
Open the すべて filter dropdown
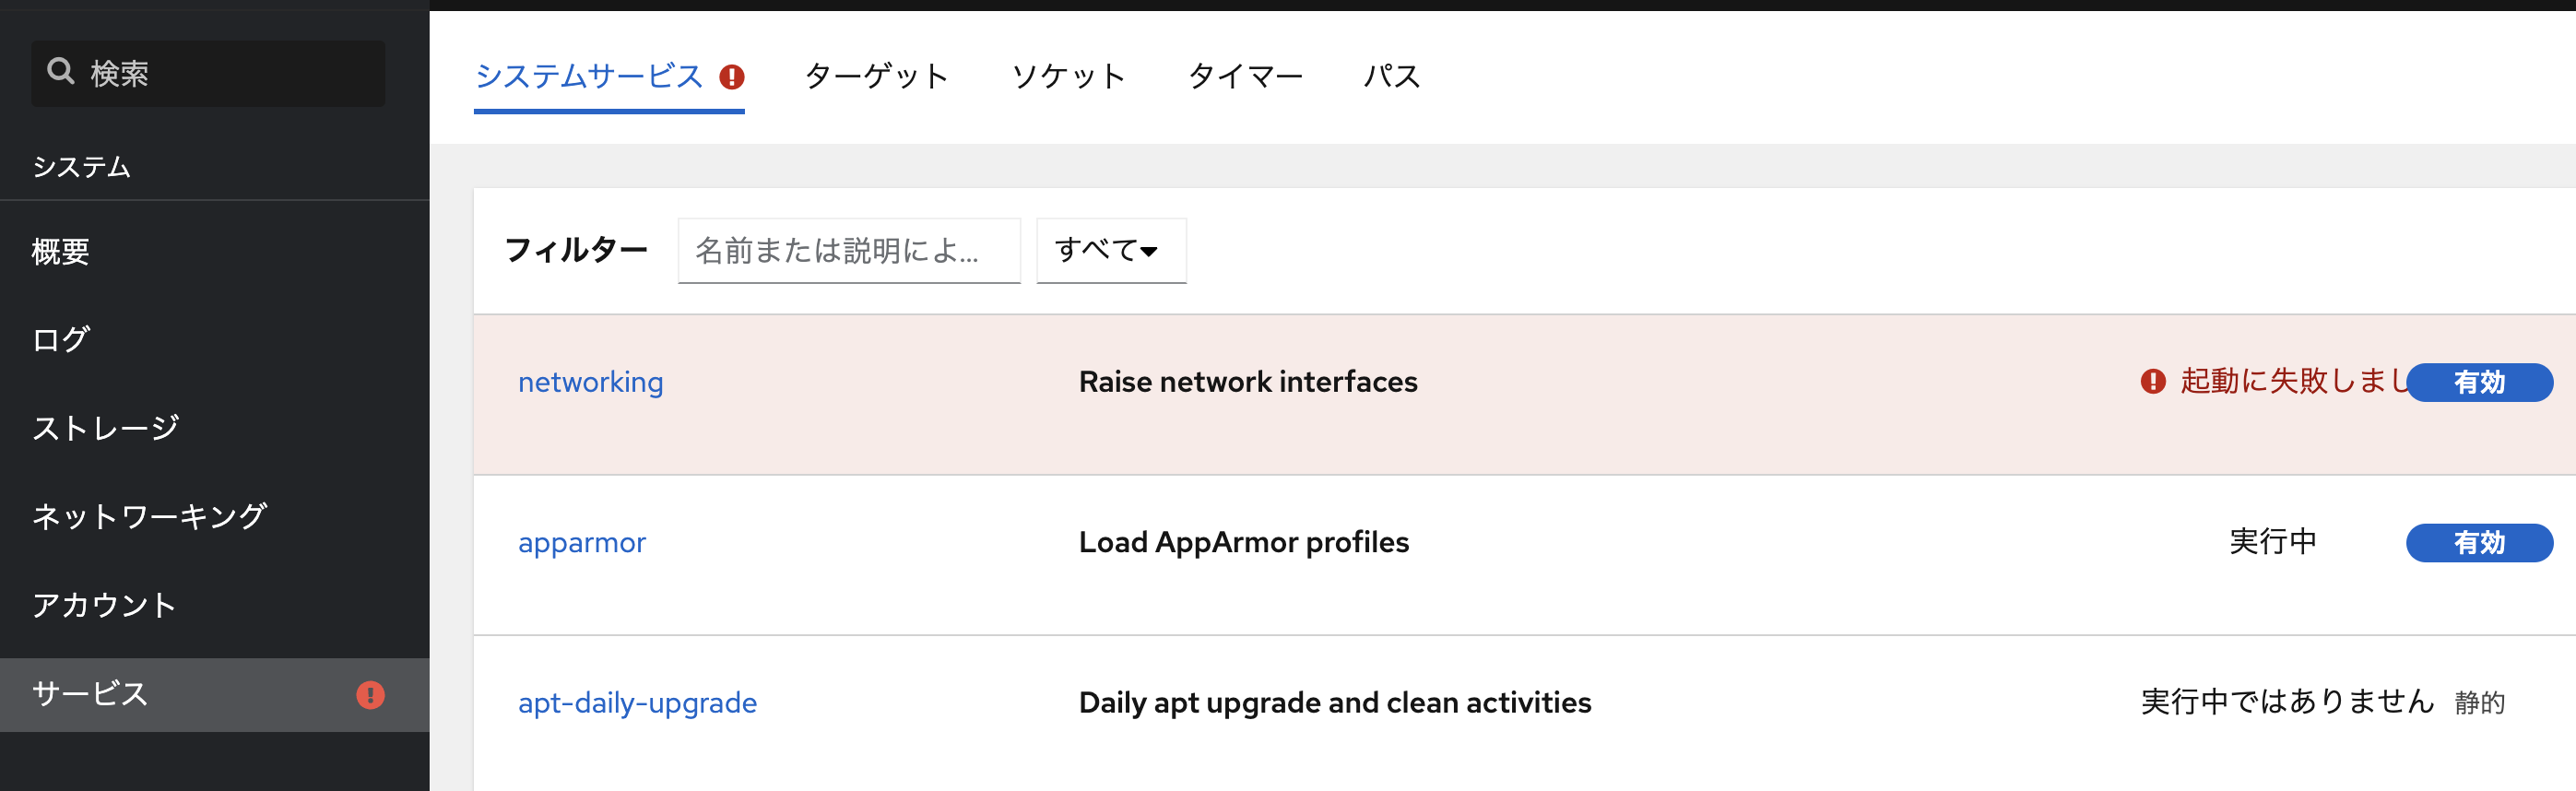point(1111,250)
